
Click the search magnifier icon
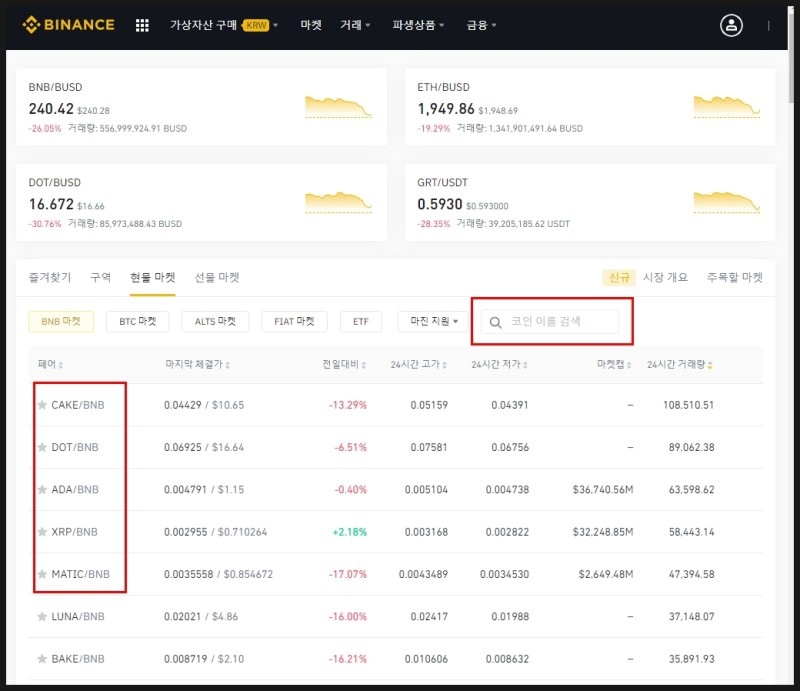coord(495,322)
